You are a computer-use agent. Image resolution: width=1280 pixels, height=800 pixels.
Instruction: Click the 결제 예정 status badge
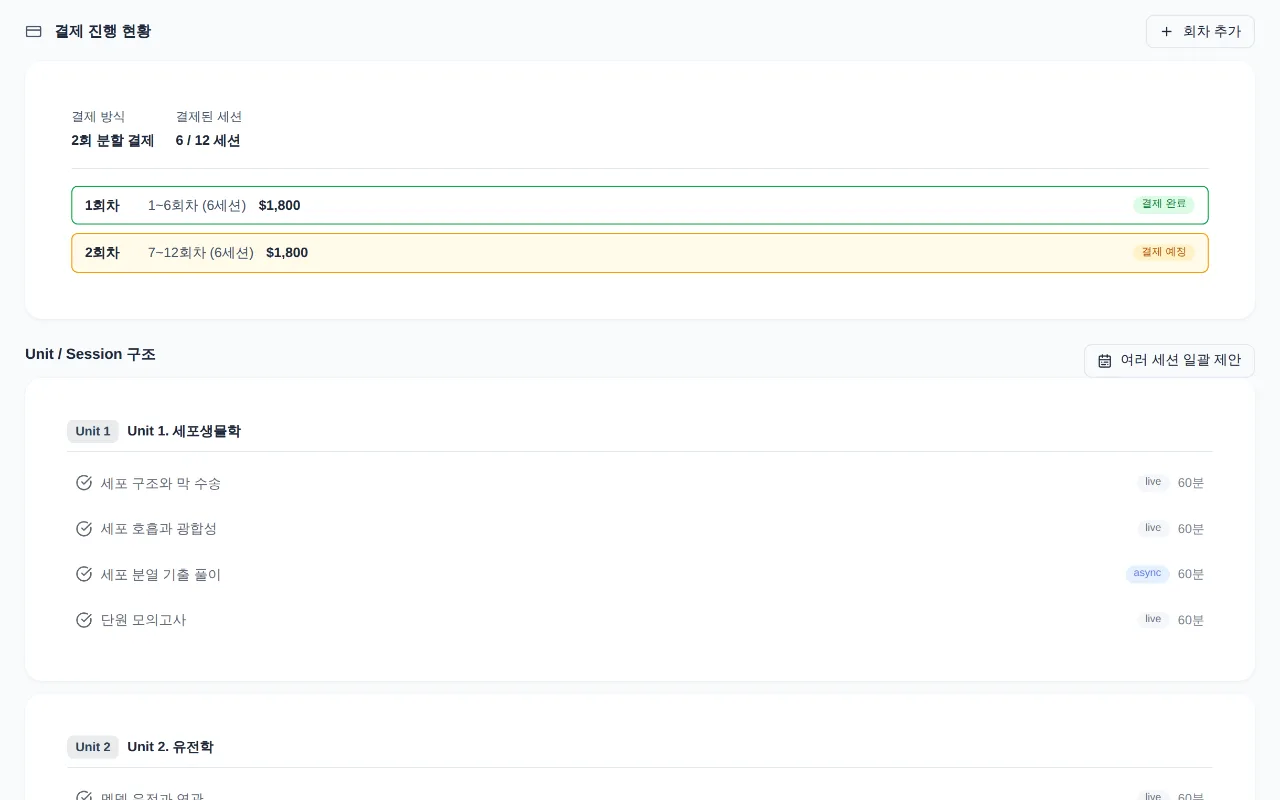[x=1164, y=252]
